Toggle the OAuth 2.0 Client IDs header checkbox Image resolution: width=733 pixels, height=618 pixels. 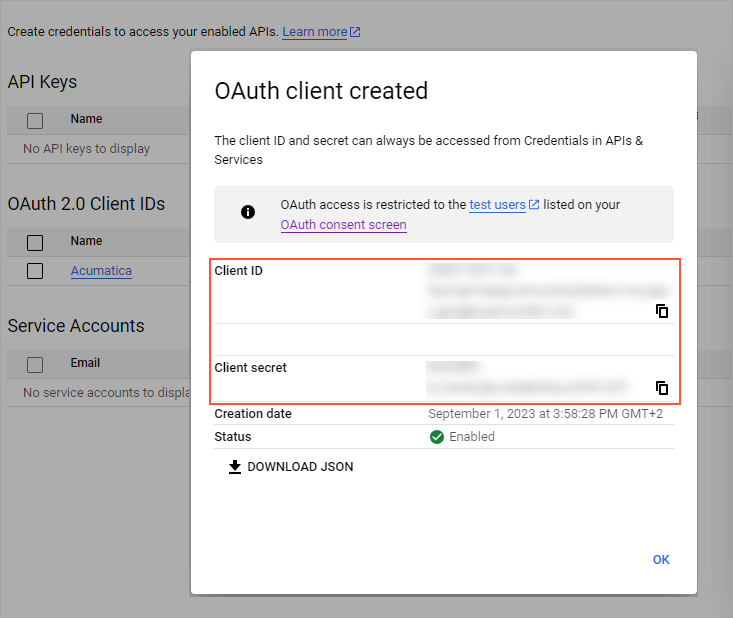35,242
